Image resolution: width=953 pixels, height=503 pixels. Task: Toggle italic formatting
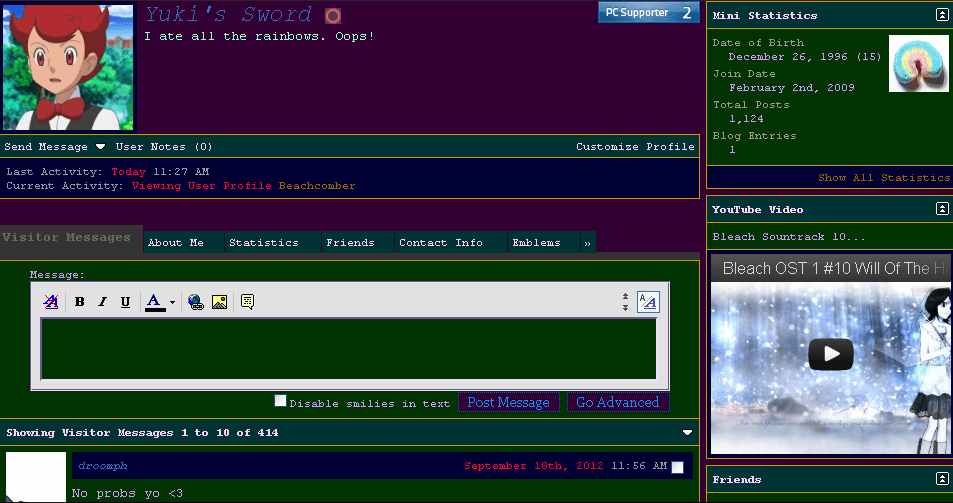(102, 301)
